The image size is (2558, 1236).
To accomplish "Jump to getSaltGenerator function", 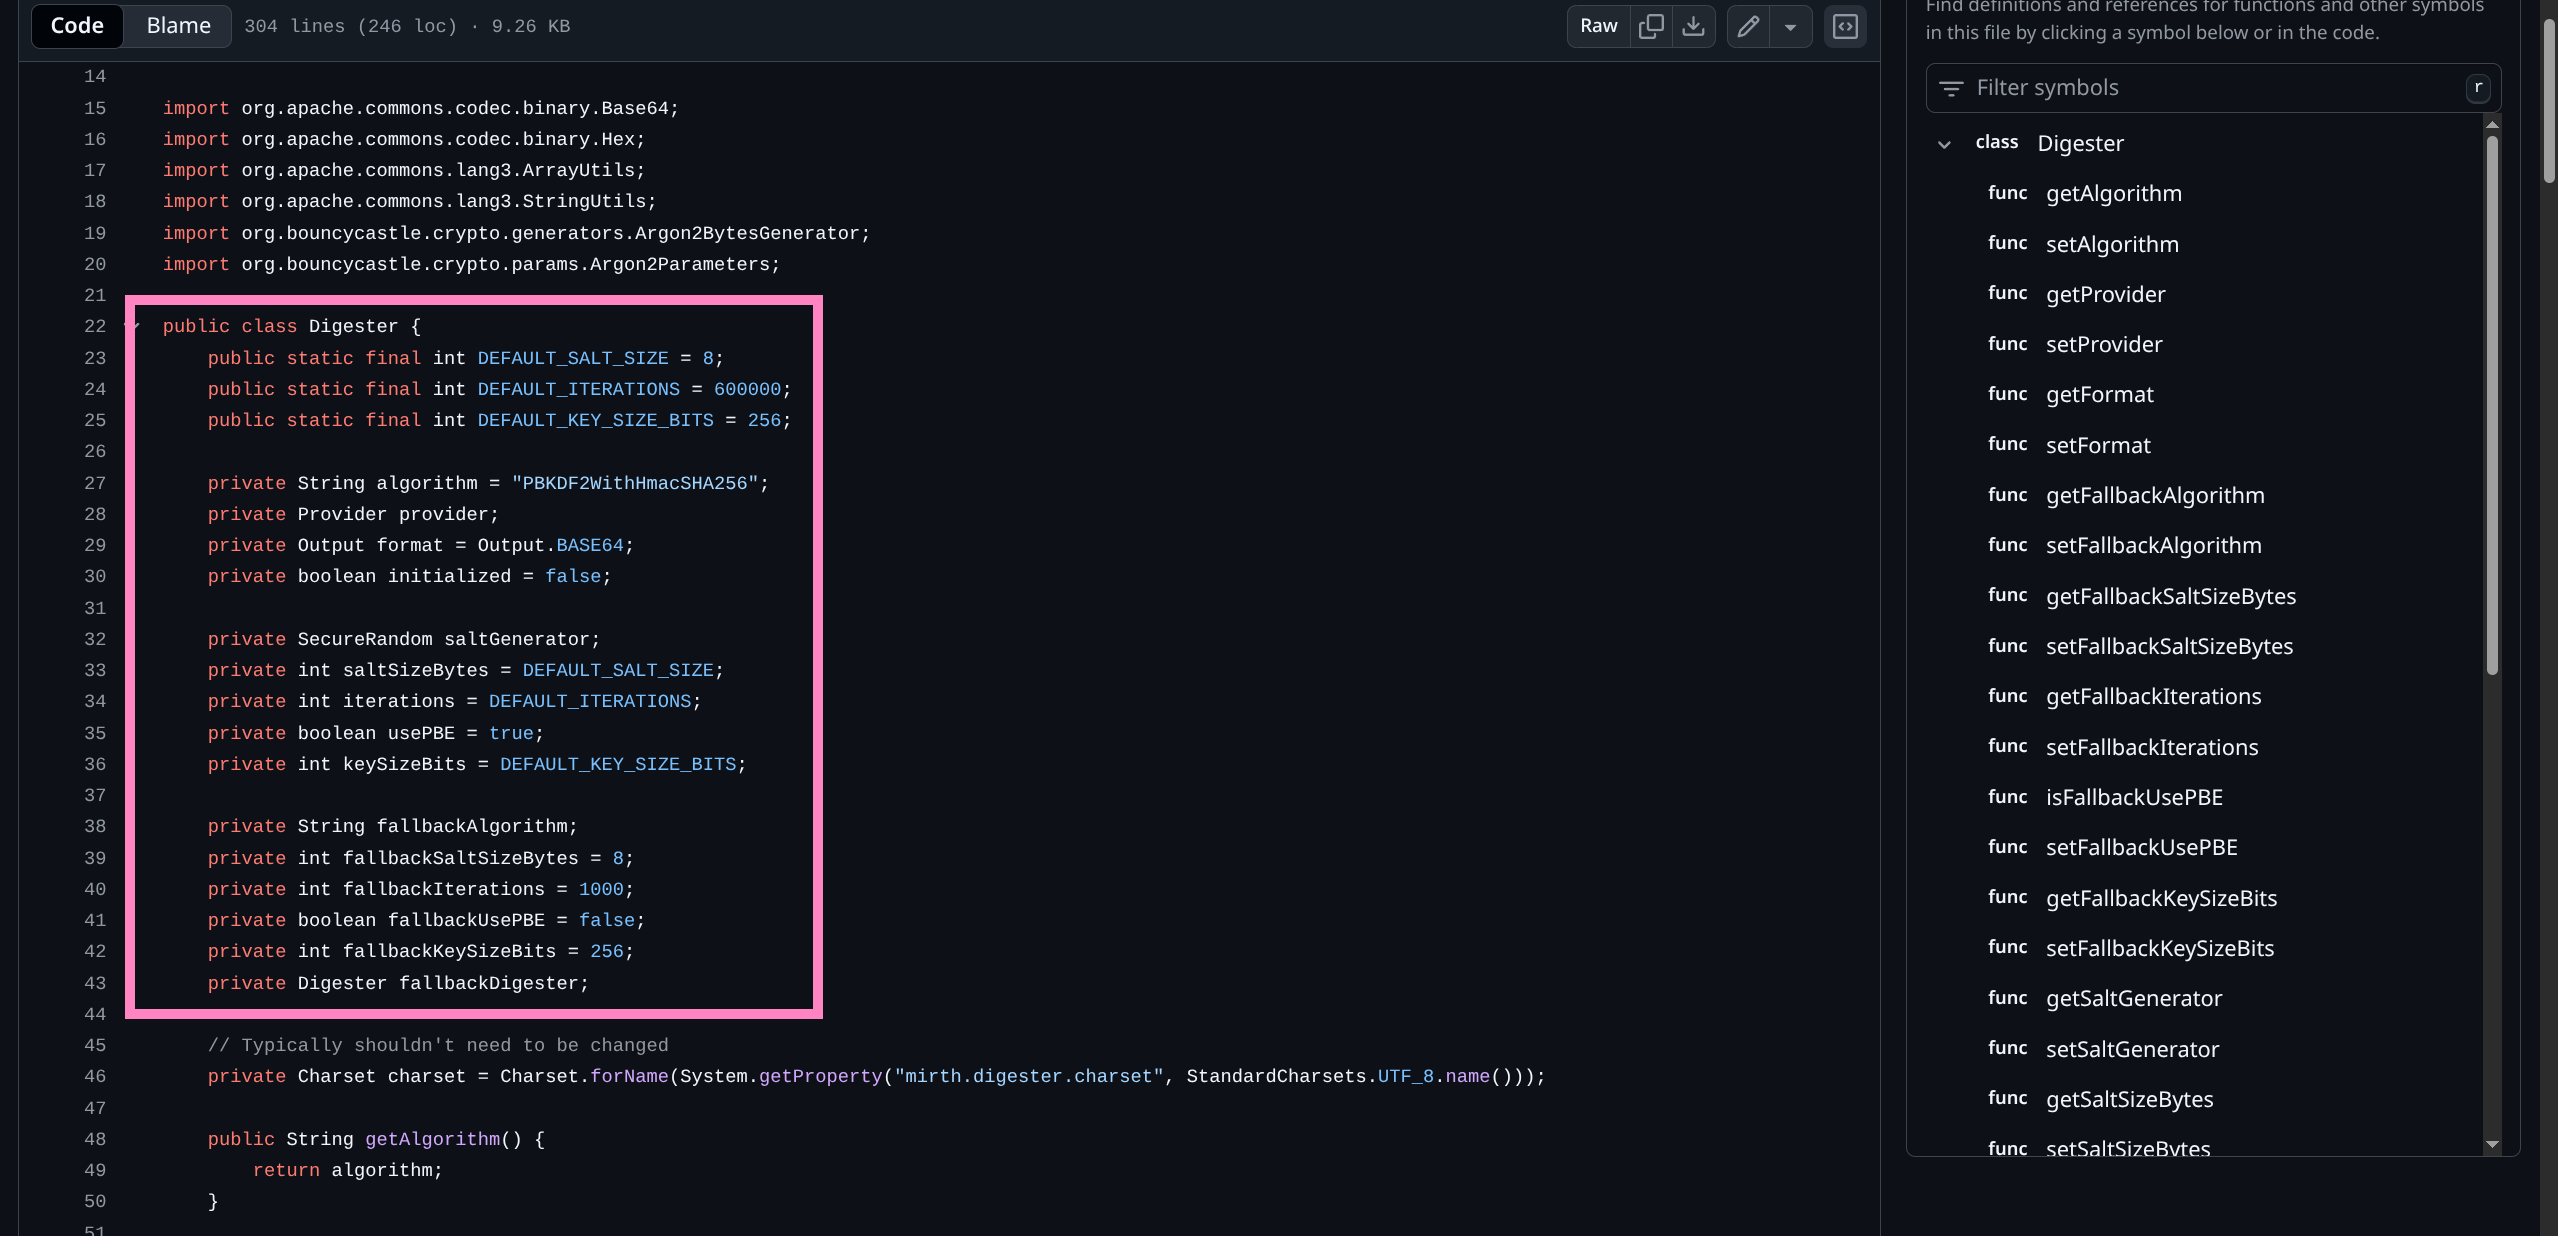I will pos(2133,998).
